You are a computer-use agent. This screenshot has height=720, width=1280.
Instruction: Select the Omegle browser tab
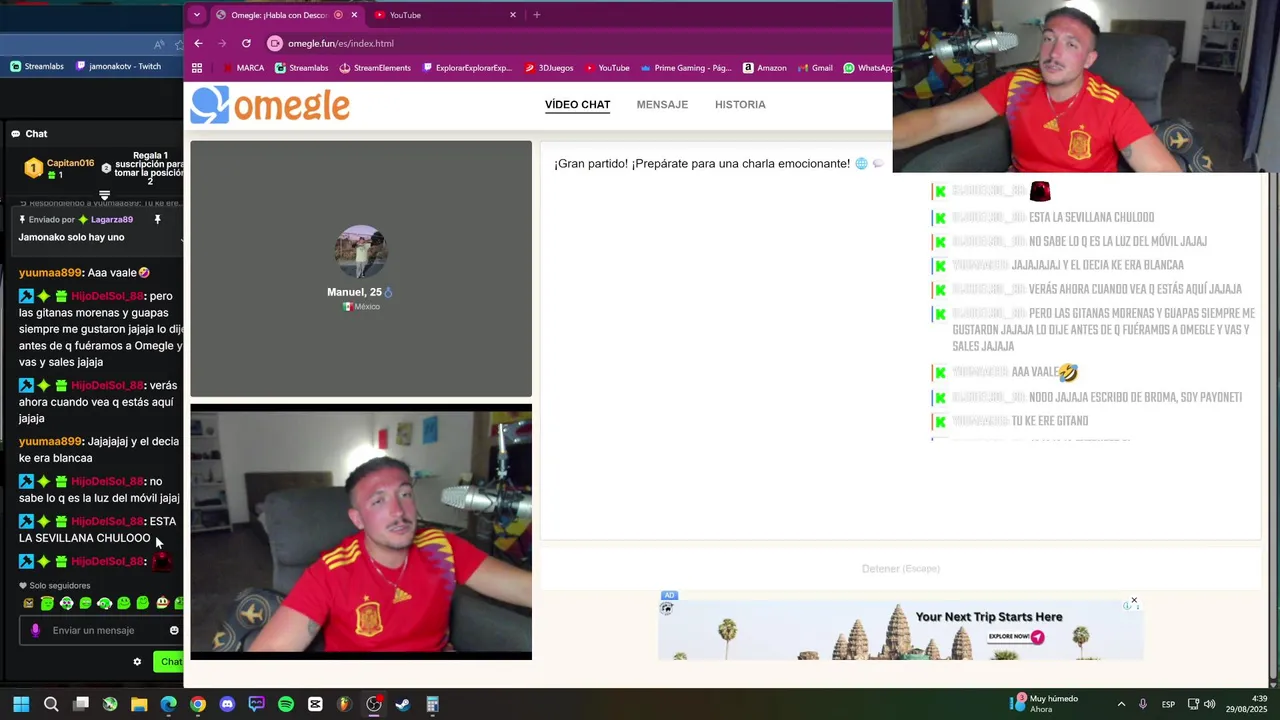pos(287,15)
